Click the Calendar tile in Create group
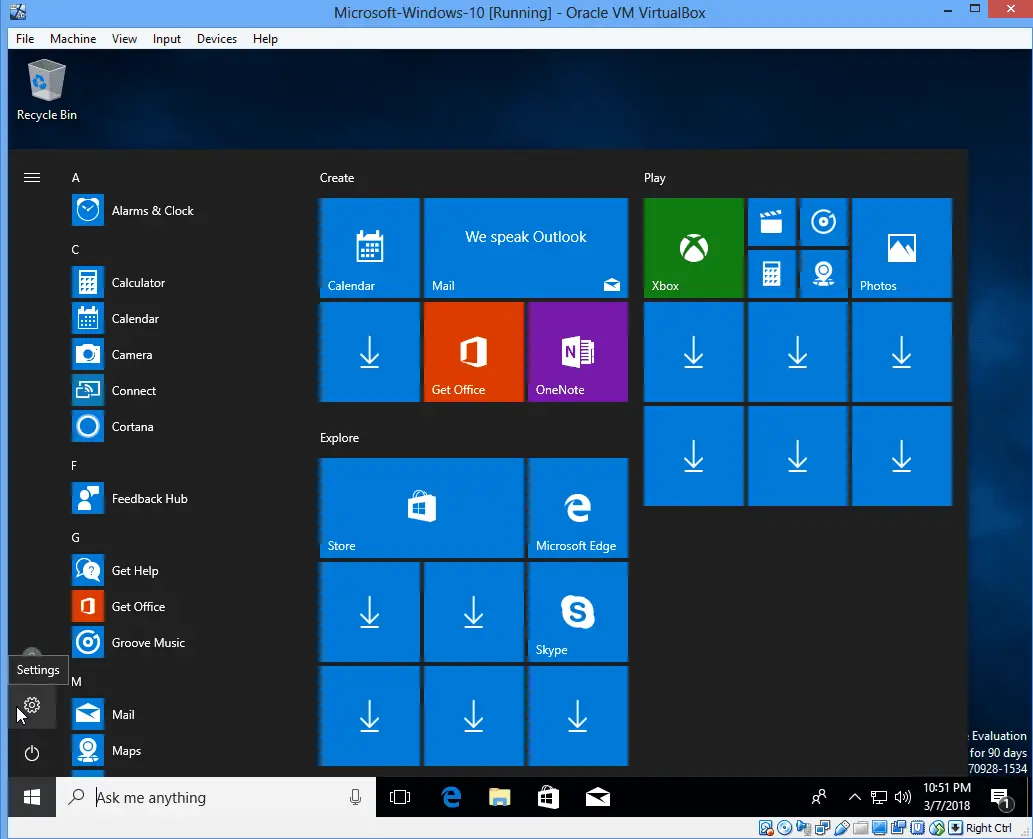The width and height of the screenshot is (1033, 839). 370,248
